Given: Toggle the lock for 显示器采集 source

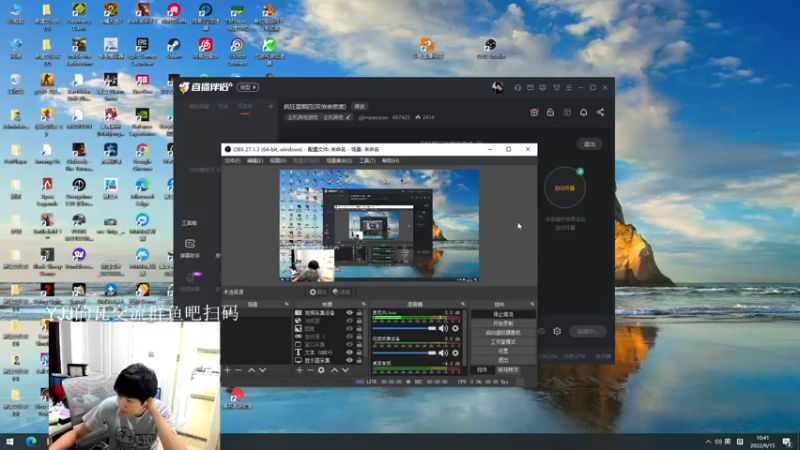Looking at the screenshot, I should [x=359, y=360].
